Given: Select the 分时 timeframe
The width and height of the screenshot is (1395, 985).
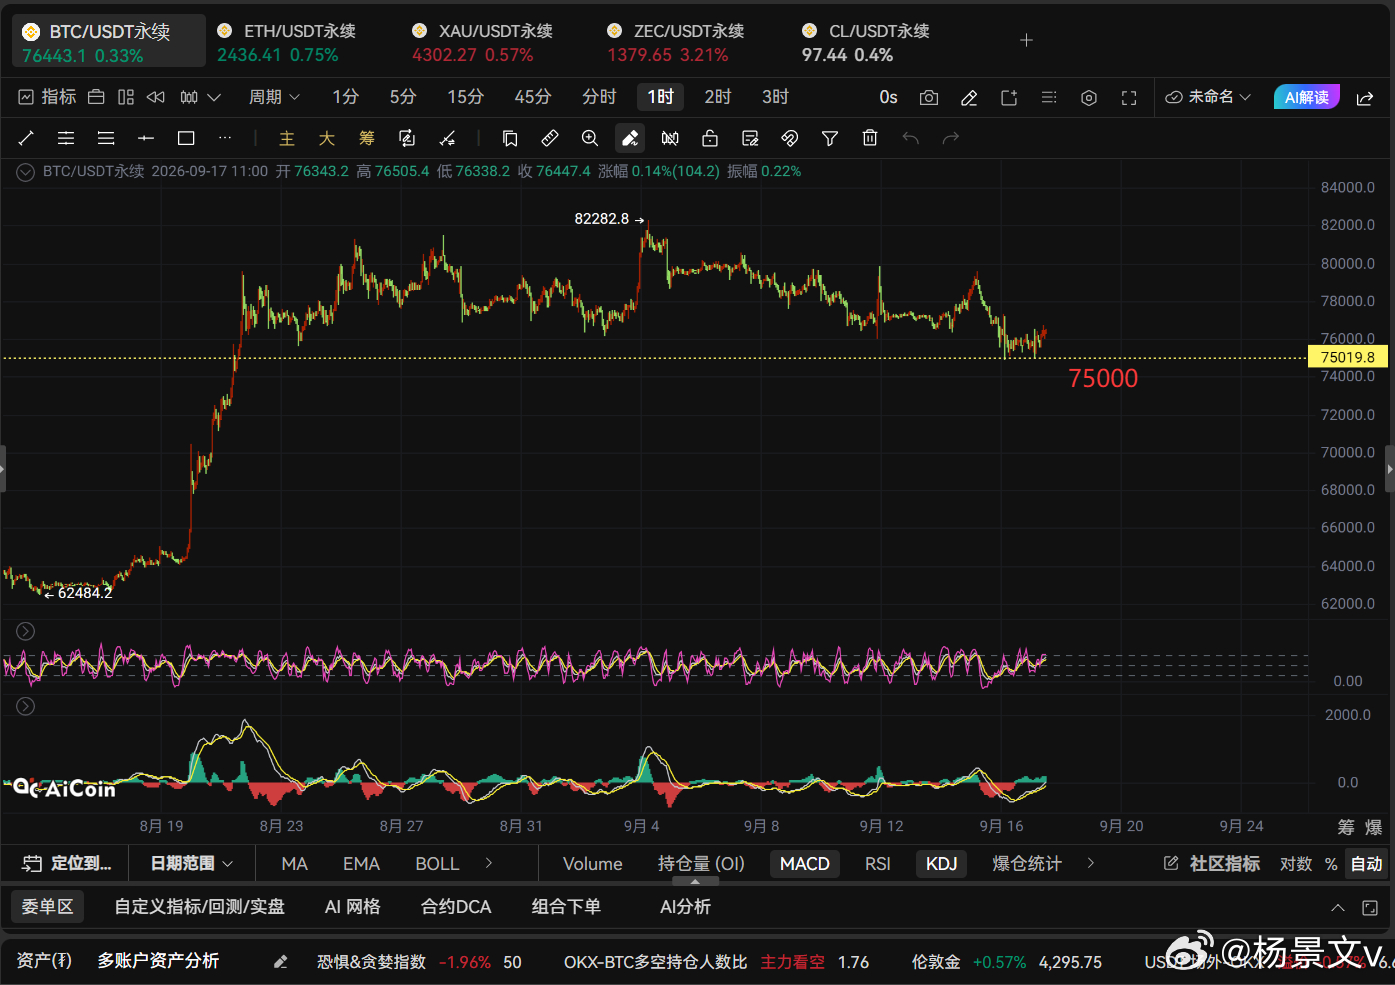Looking at the screenshot, I should pos(599,97).
